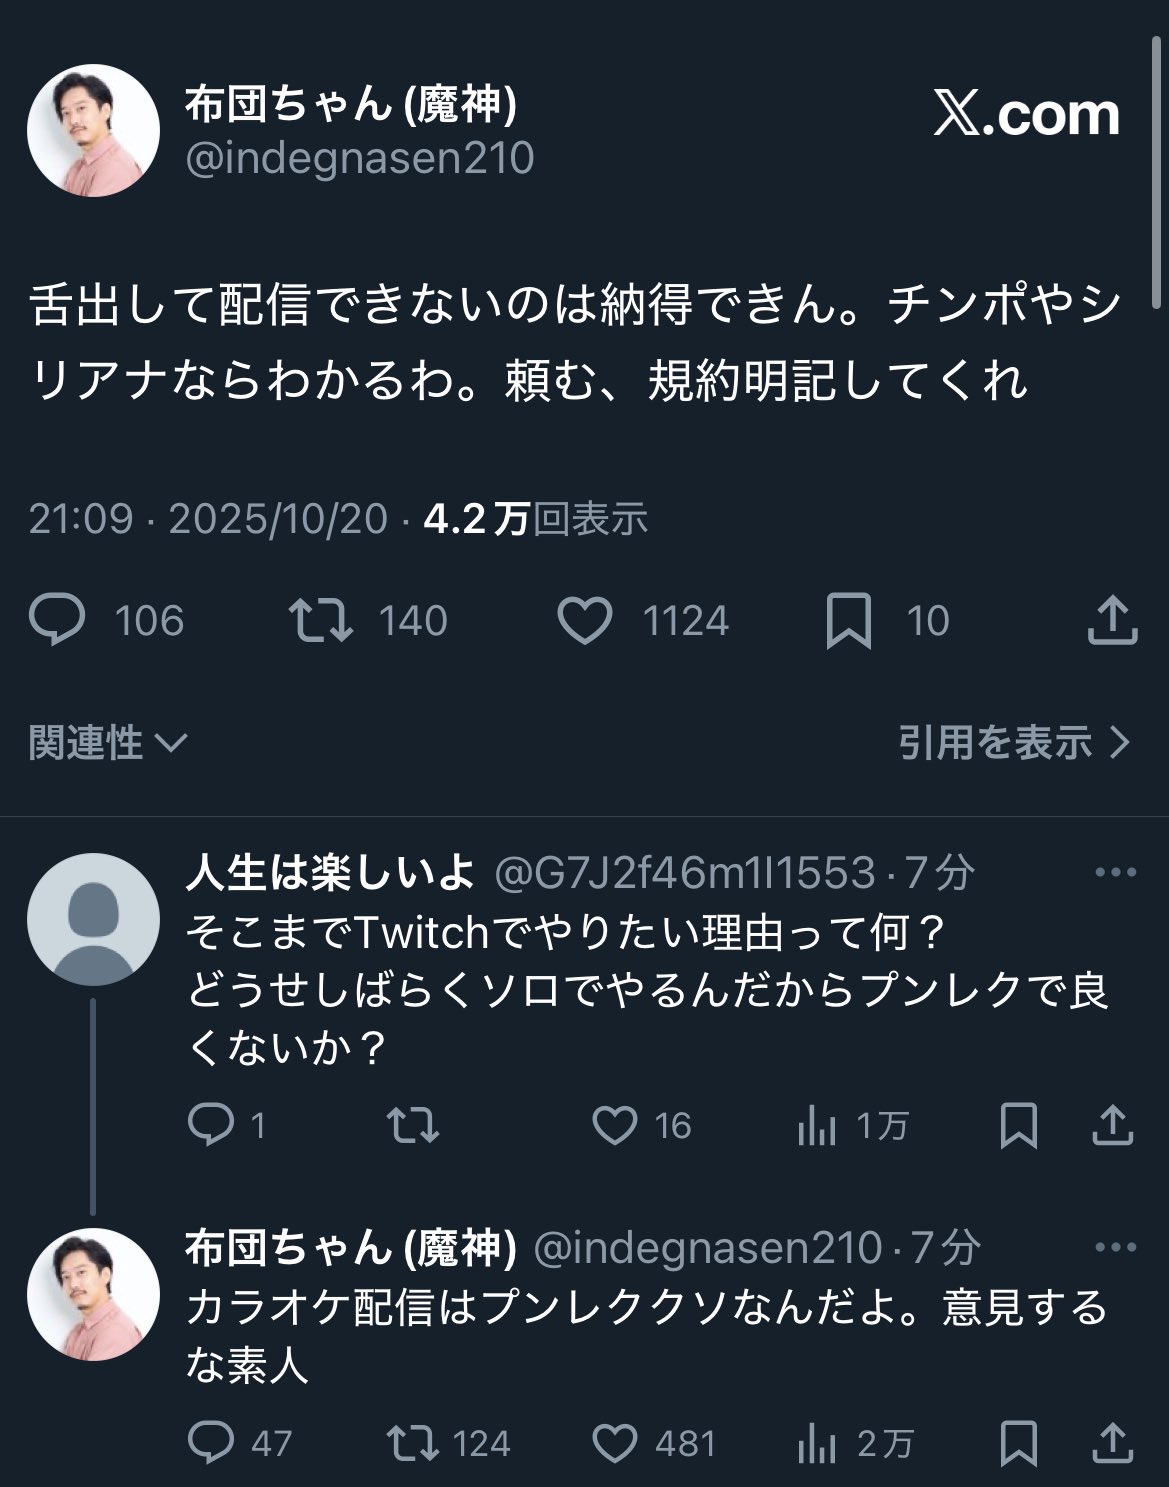
Task: Reply to 布団ちゃん's comment with 47 replies
Action: tap(211, 1443)
